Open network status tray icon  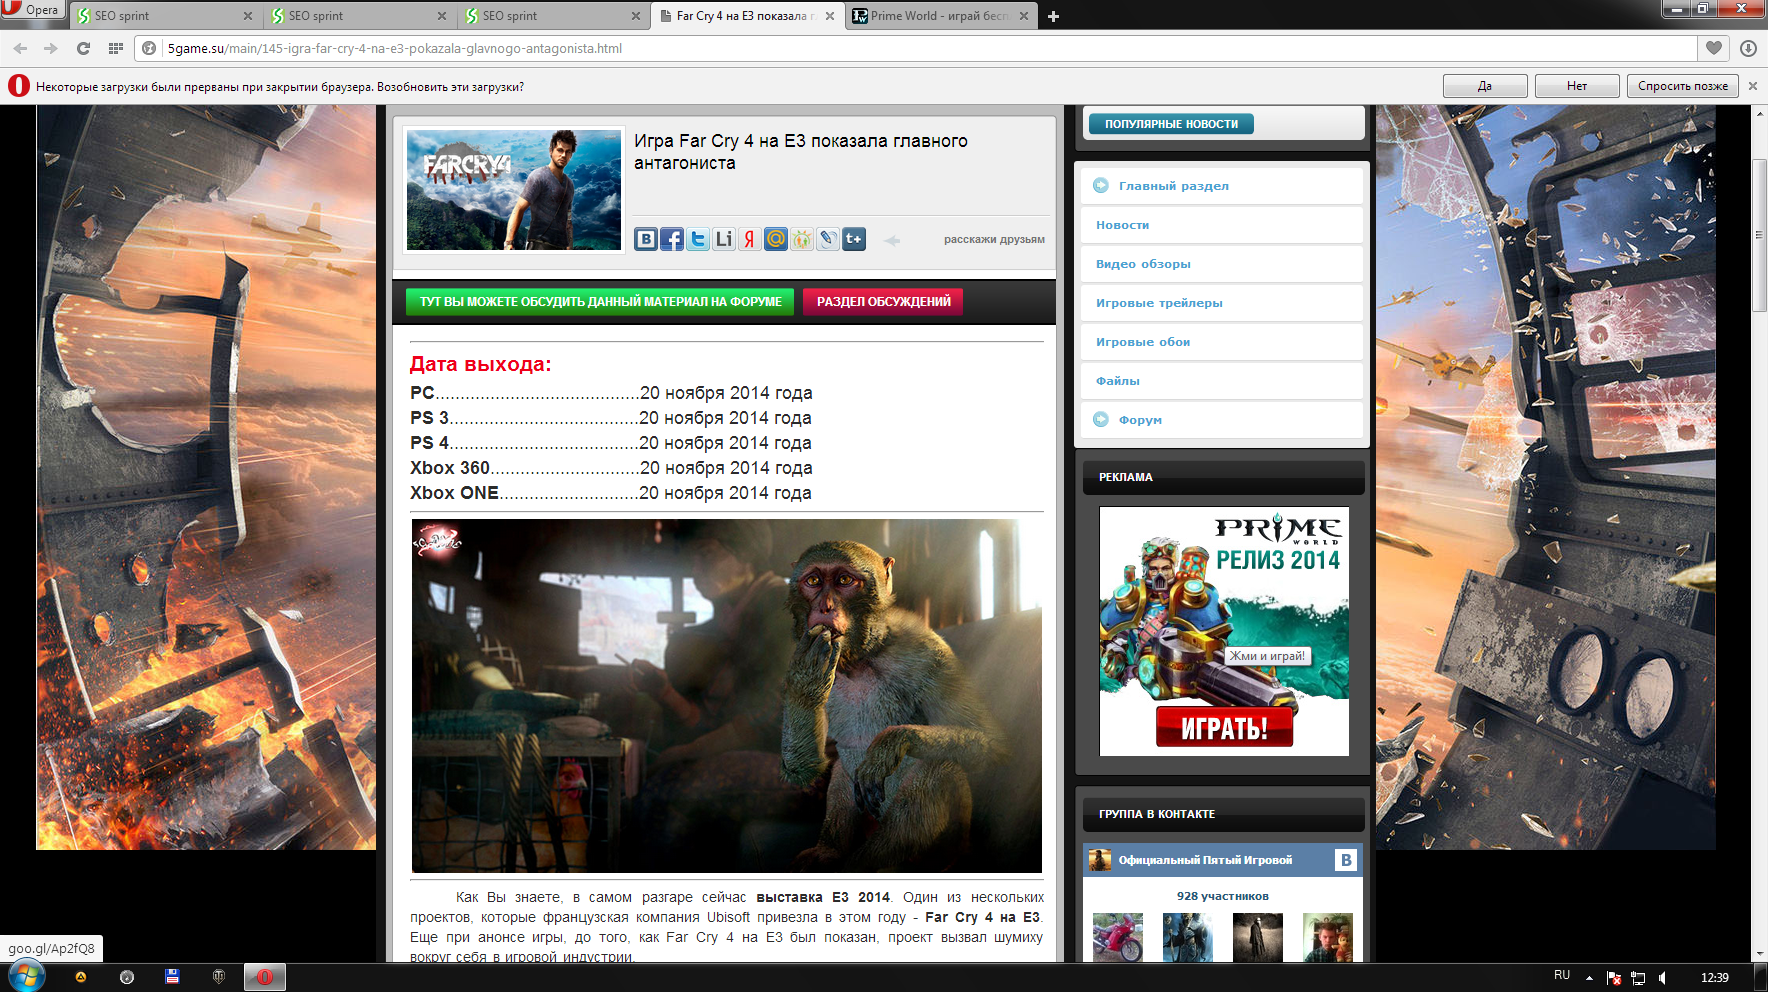tap(1638, 978)
